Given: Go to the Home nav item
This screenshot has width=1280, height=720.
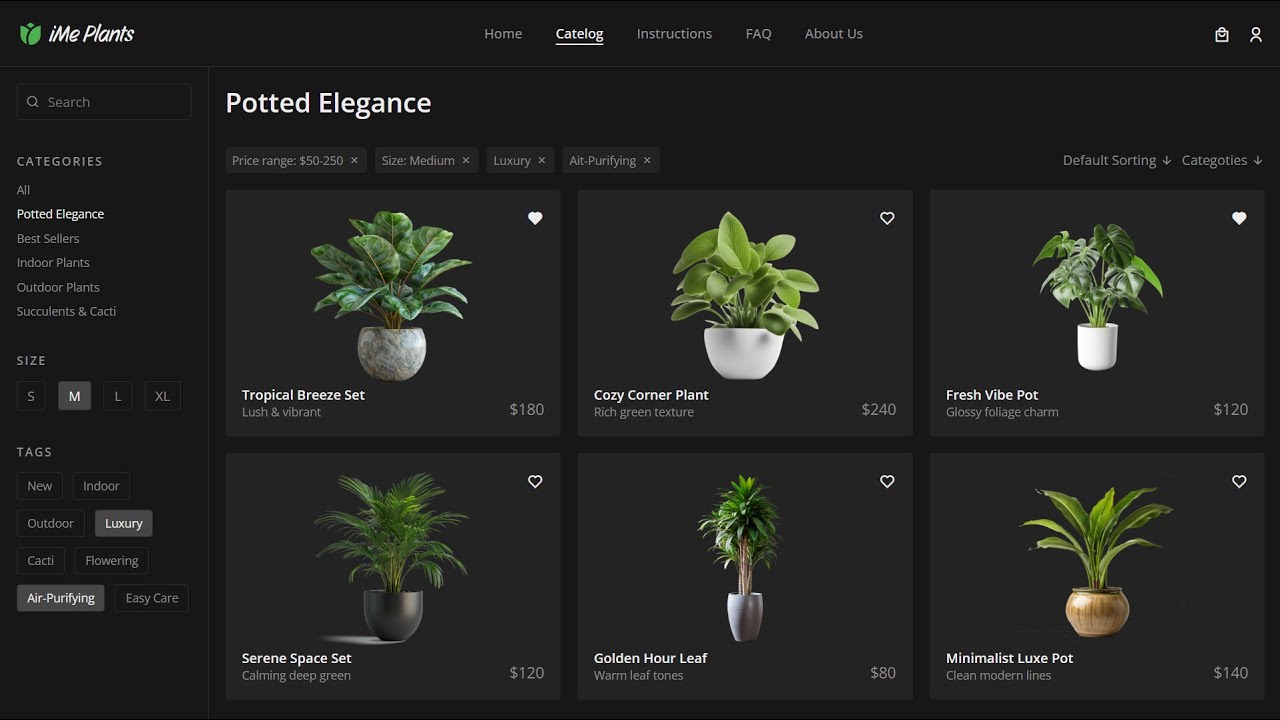Looking at the screenshot, I should [503, 34].
